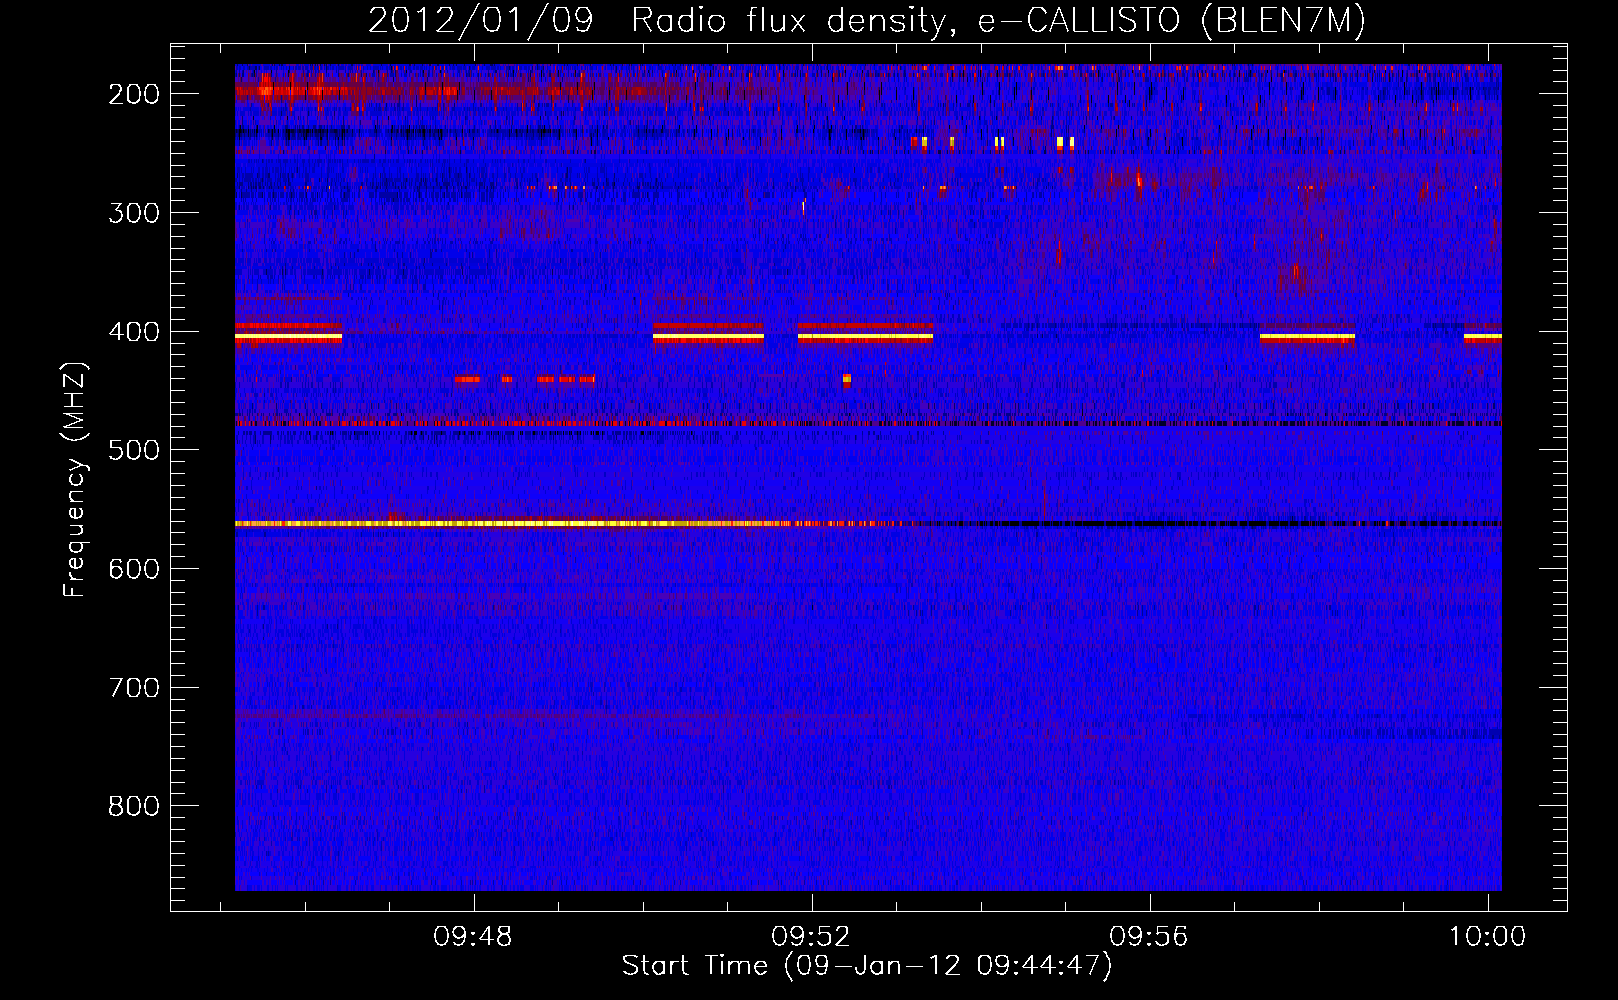Screen dimensions: 1618x1000
Task: Select the 800 frequency tick label
Action: [x=133, y=806]
